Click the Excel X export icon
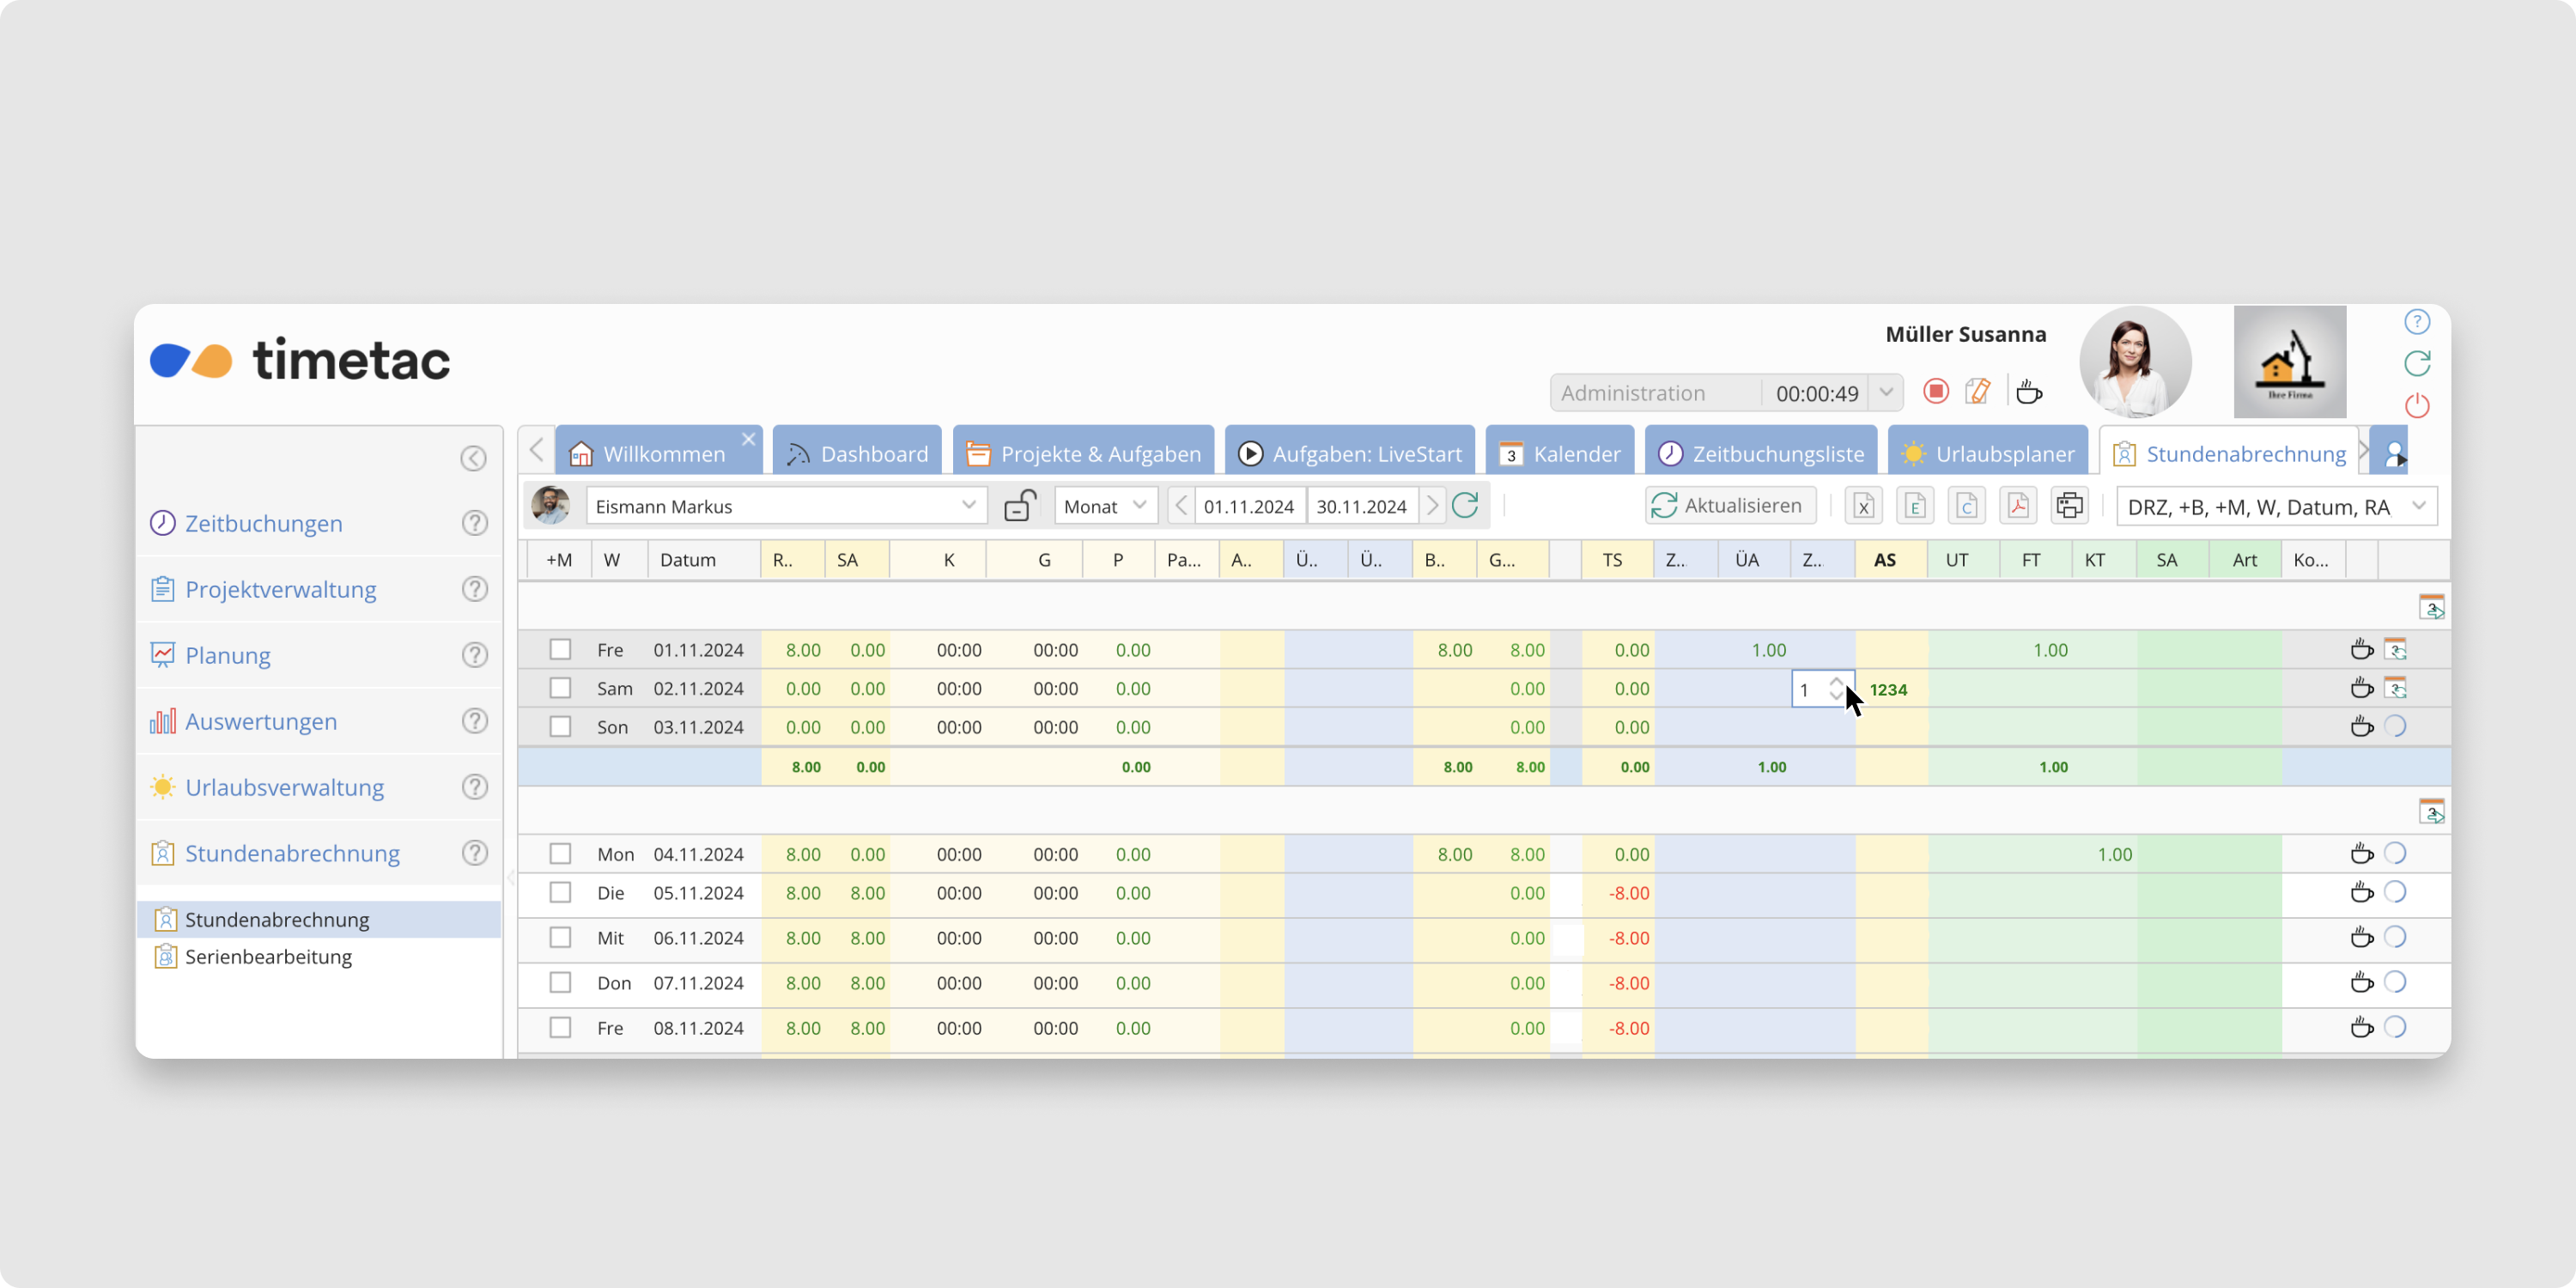This screenshot has width=2576, height=1288. point(1863,506)
